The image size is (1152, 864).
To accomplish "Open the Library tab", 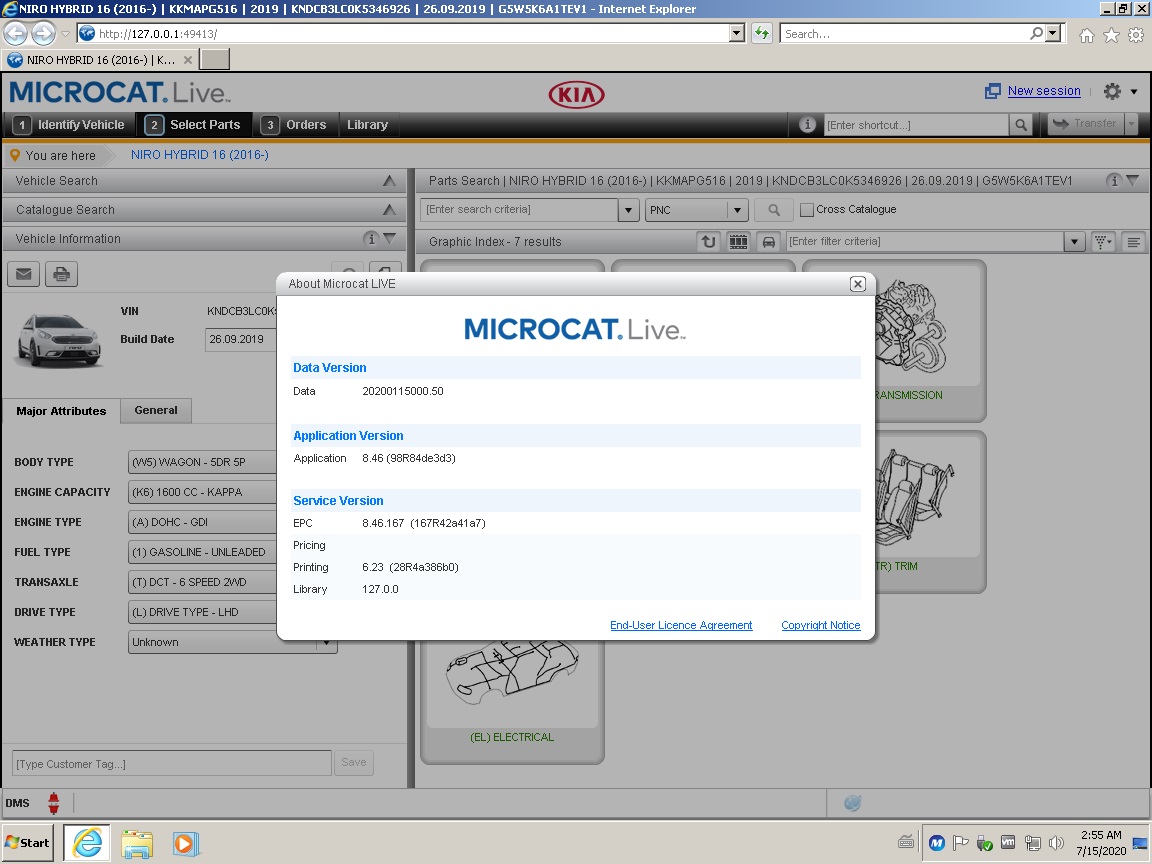I will [367, 125].
